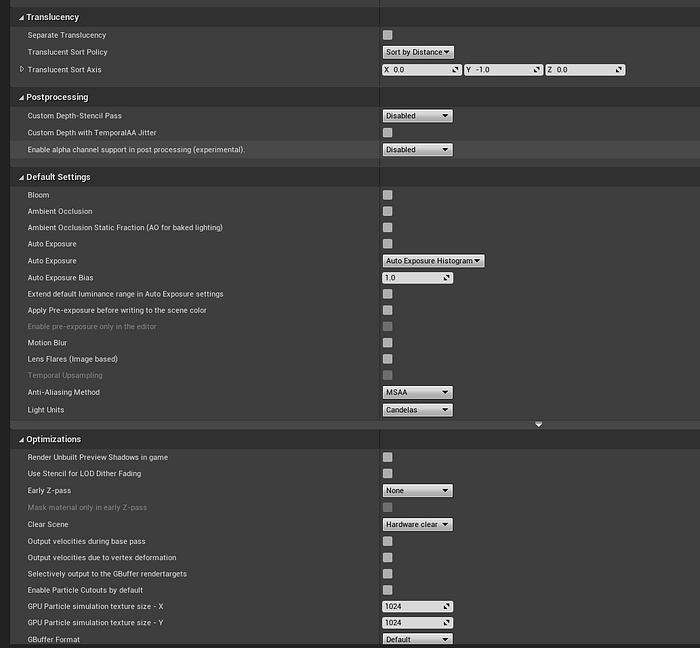
Task: Toggle Extend default luminance range checkbox
Action: click(388, 294)
